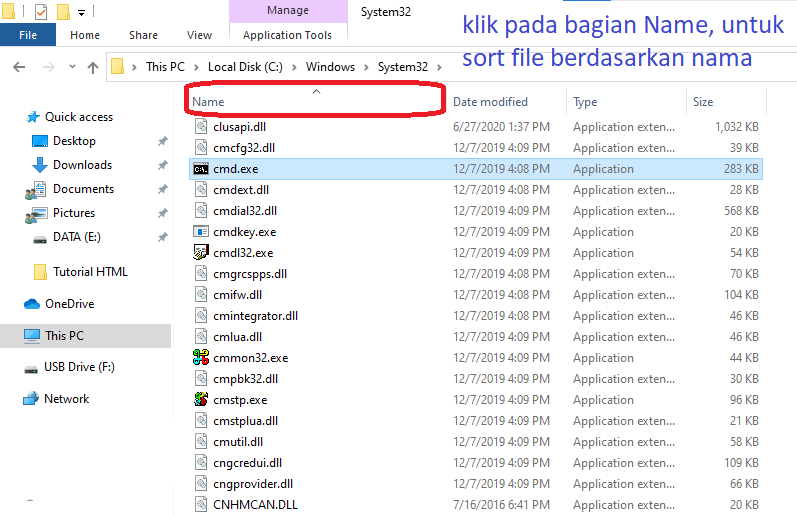Viewport: 797px width, 516px height.
Task: Select the file cmutil.dll
Action: 238,442
